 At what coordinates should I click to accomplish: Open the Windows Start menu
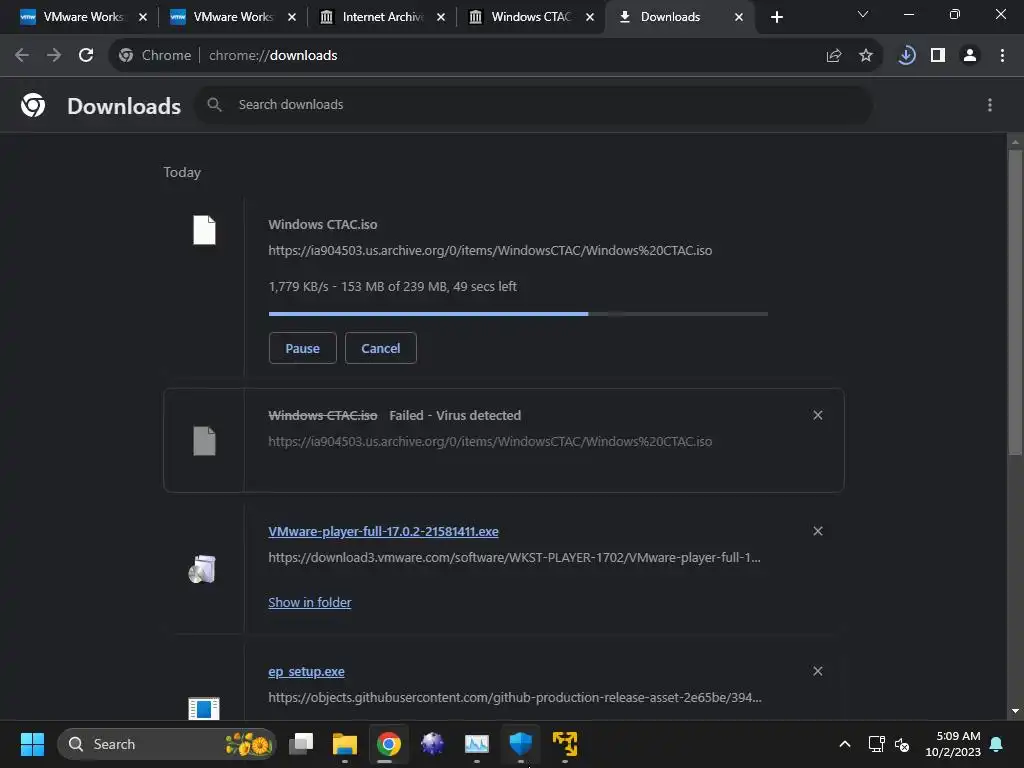[32, 744]
